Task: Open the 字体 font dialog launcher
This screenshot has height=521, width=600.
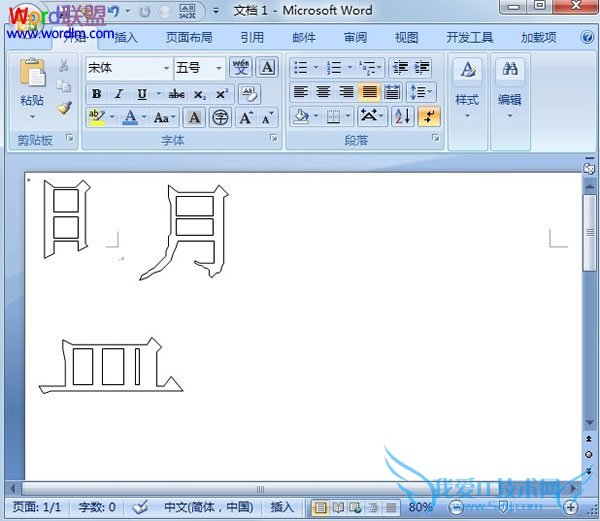Action: [x=273, y=138]
